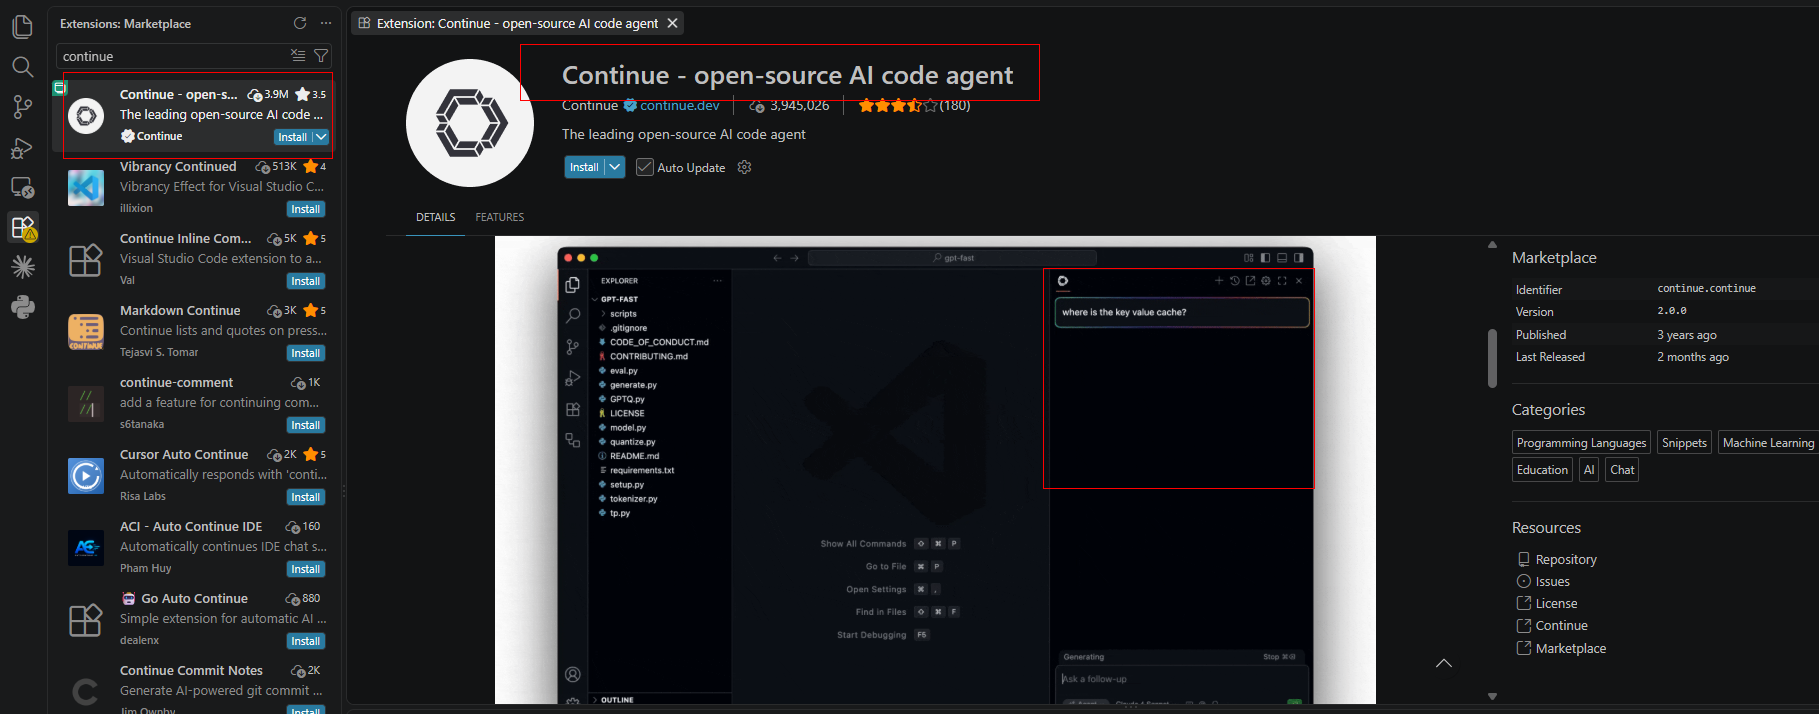Click the continue.continue identifier value
The image size is (1819, 714).
pos(1706,288)
